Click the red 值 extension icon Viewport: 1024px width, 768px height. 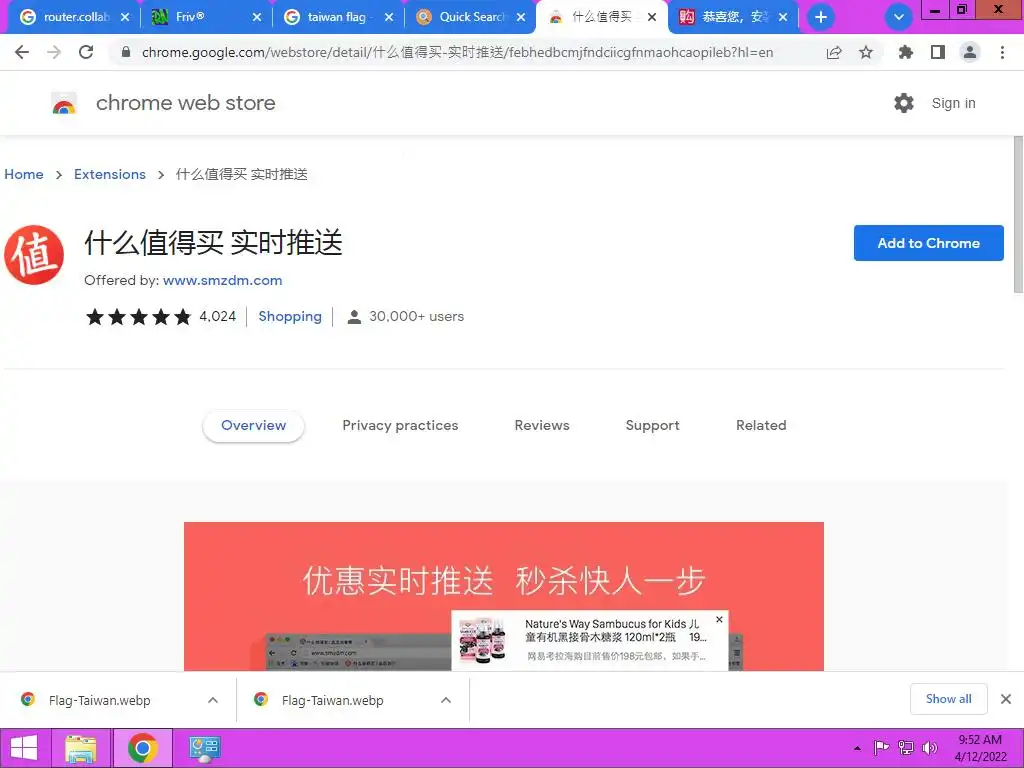click(34, 255)
